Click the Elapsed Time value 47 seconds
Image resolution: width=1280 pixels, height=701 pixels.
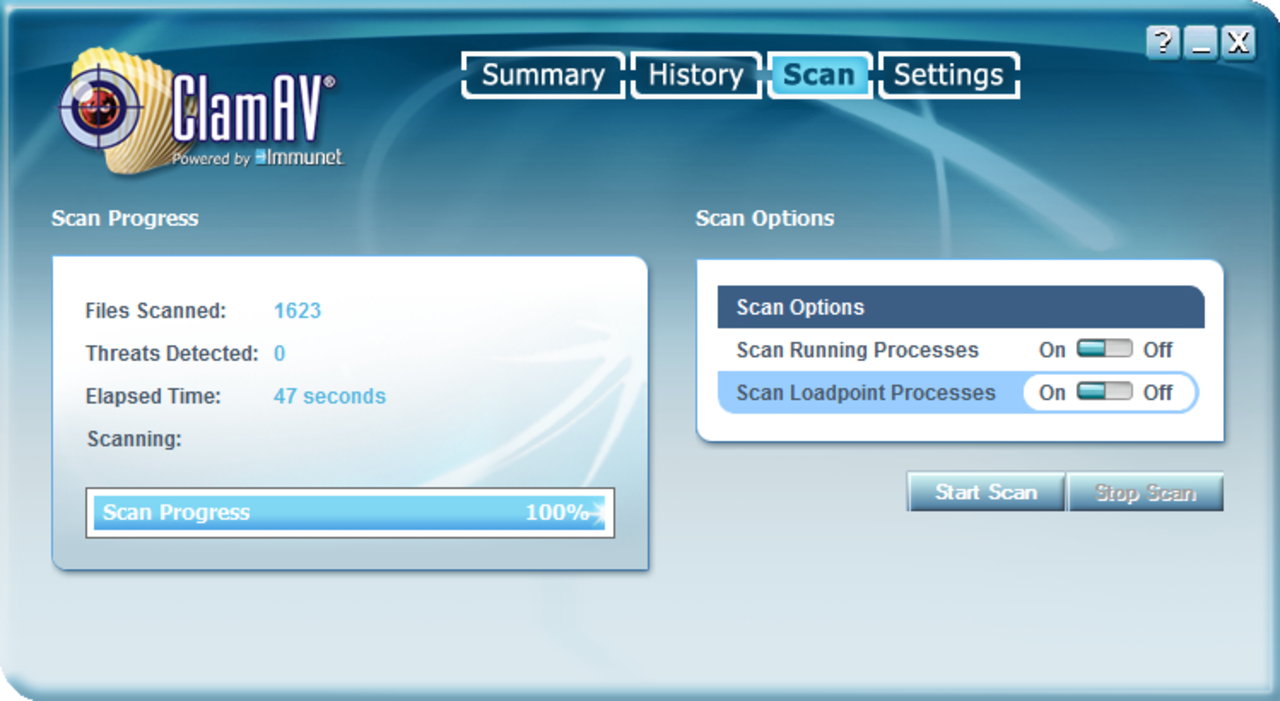tap(329, 397)
